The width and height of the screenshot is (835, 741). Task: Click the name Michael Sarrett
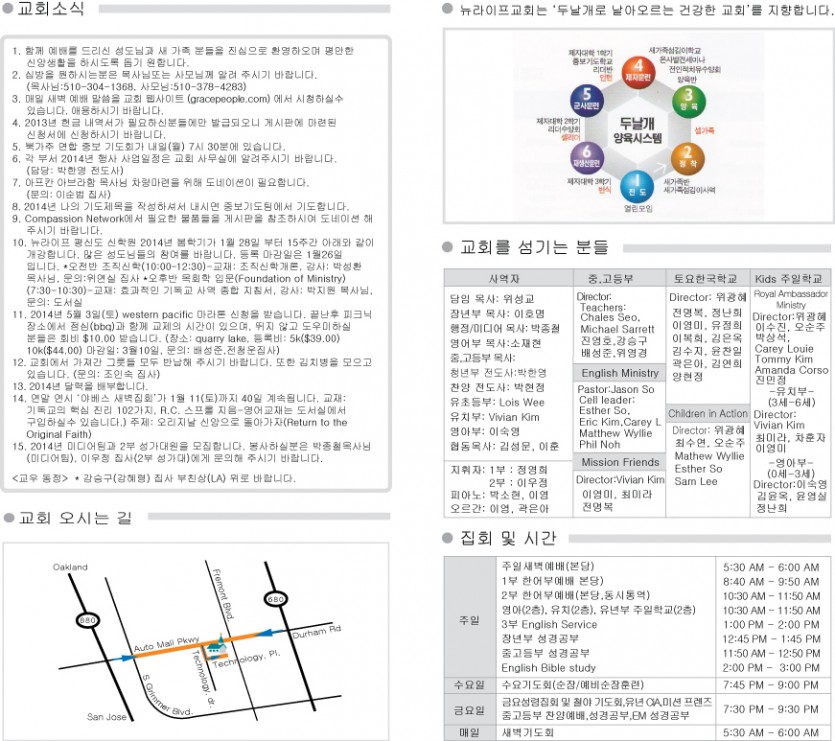tap(617, 329)
